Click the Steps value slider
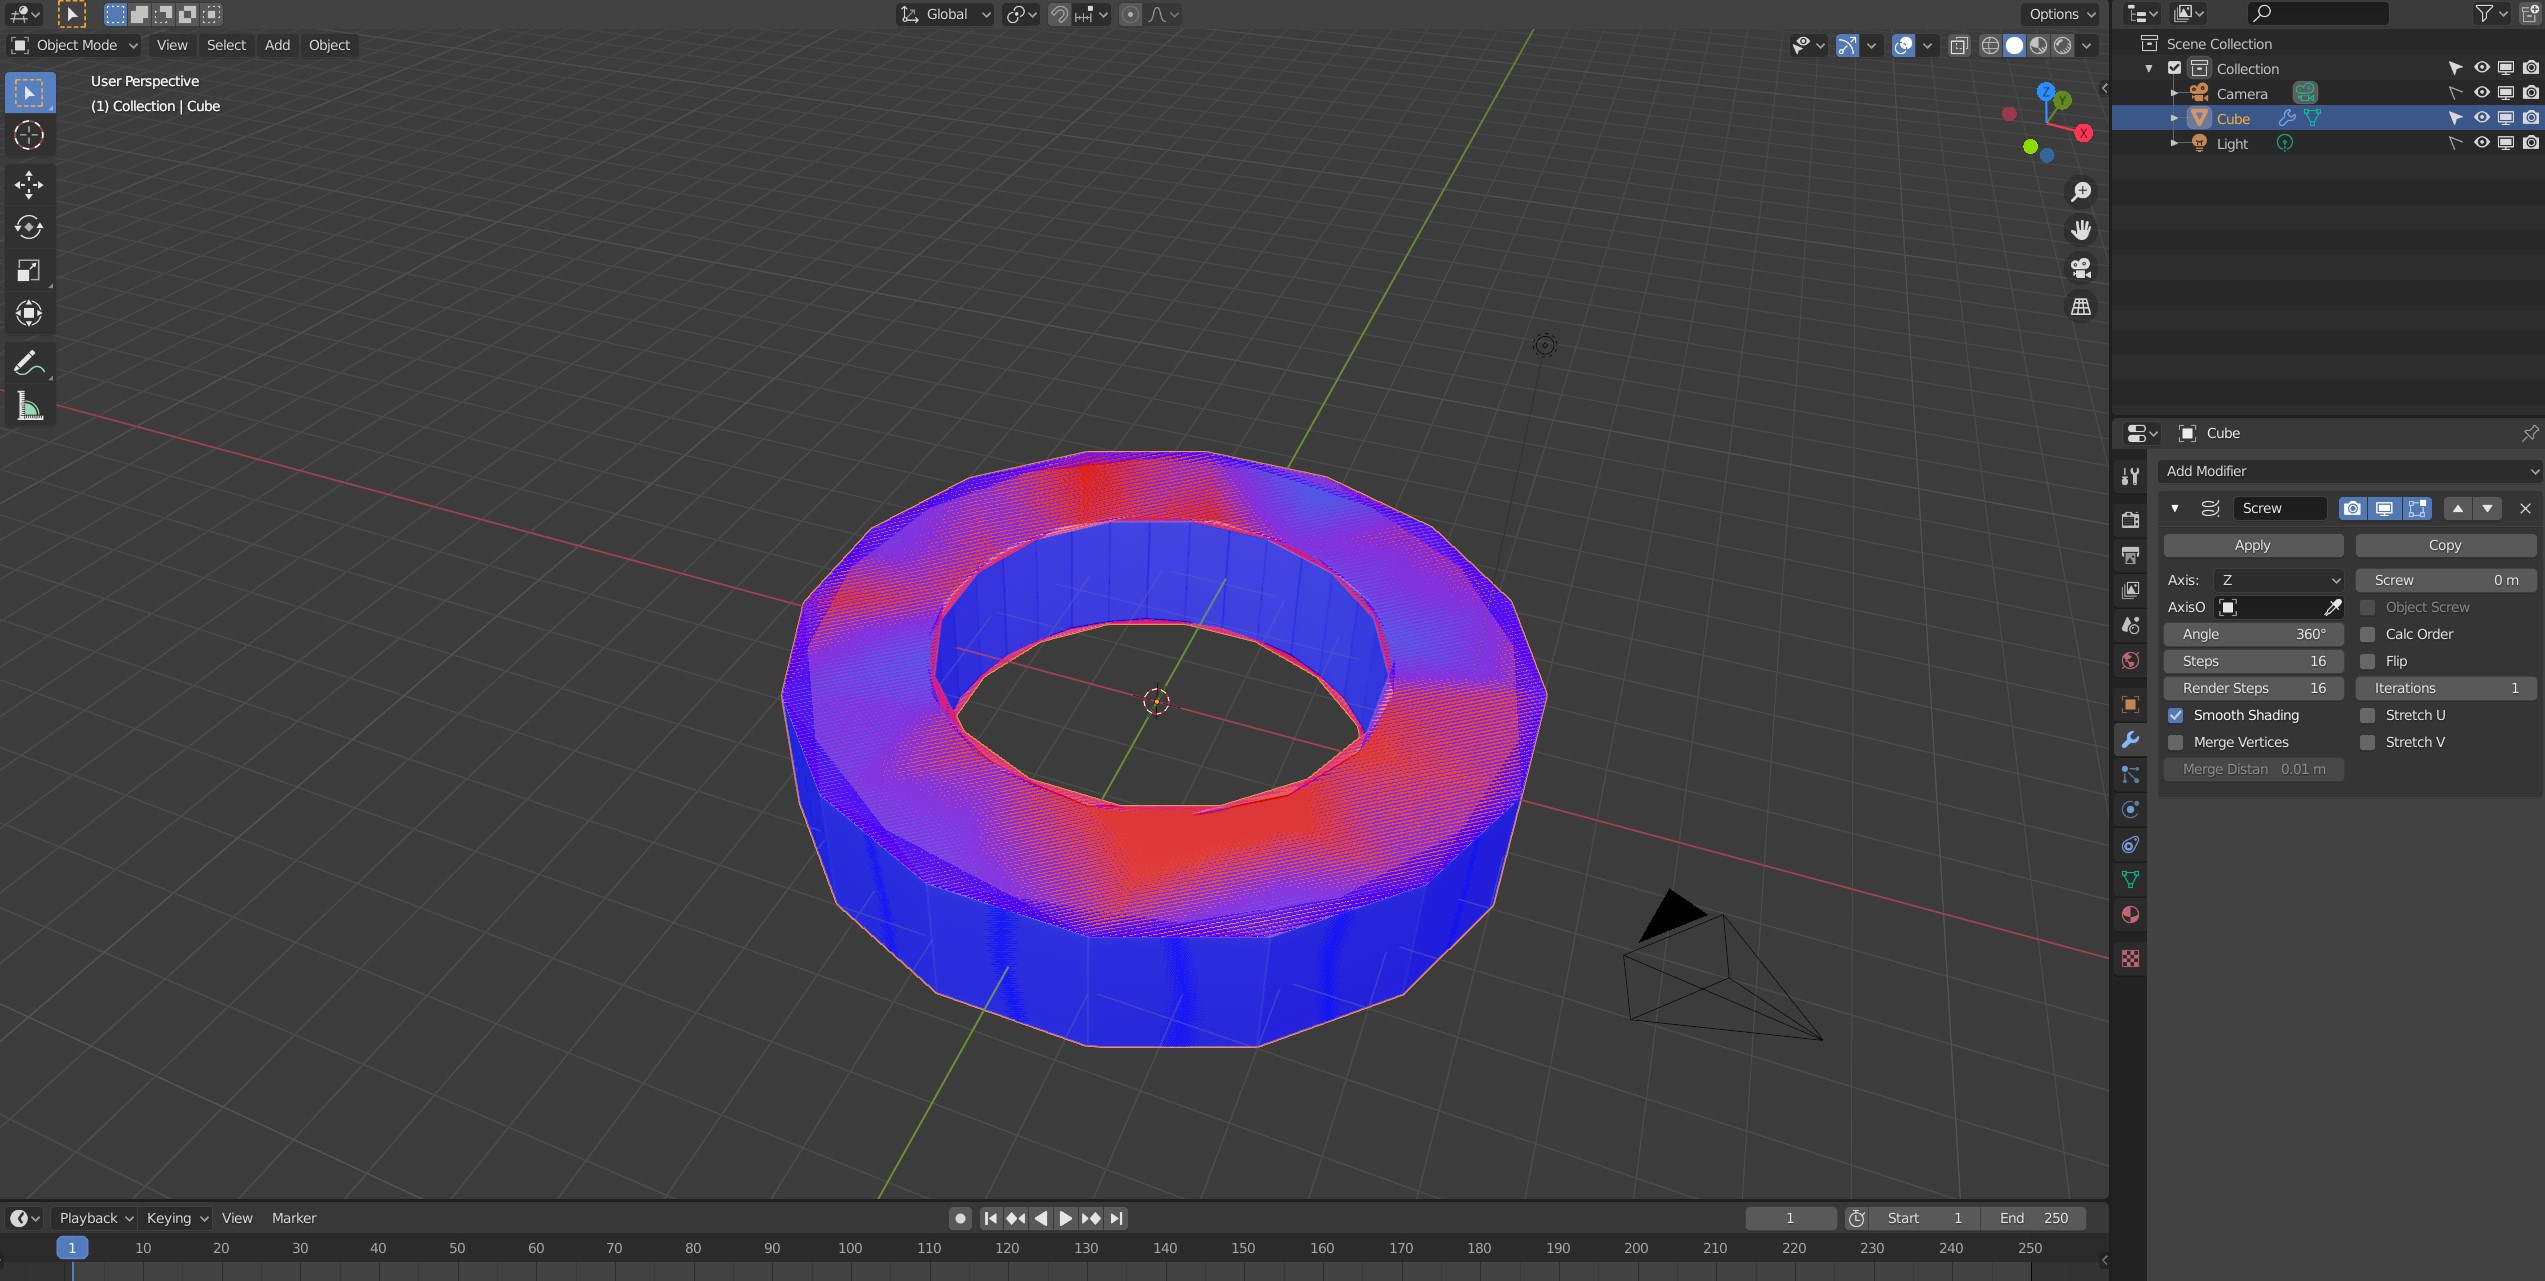Screen dimensions: 2545x1281 tap(2253, 661)
